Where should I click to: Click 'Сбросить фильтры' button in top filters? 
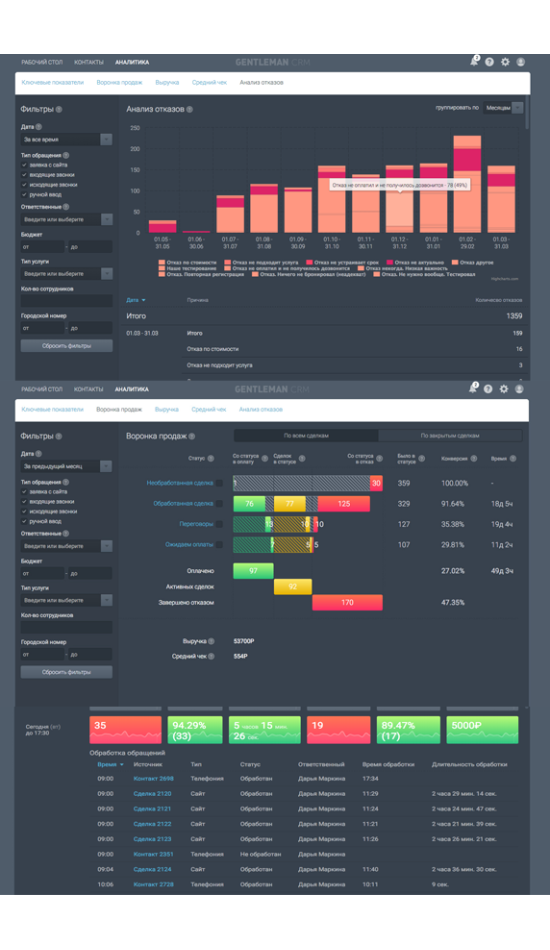[x=67, y=346]
